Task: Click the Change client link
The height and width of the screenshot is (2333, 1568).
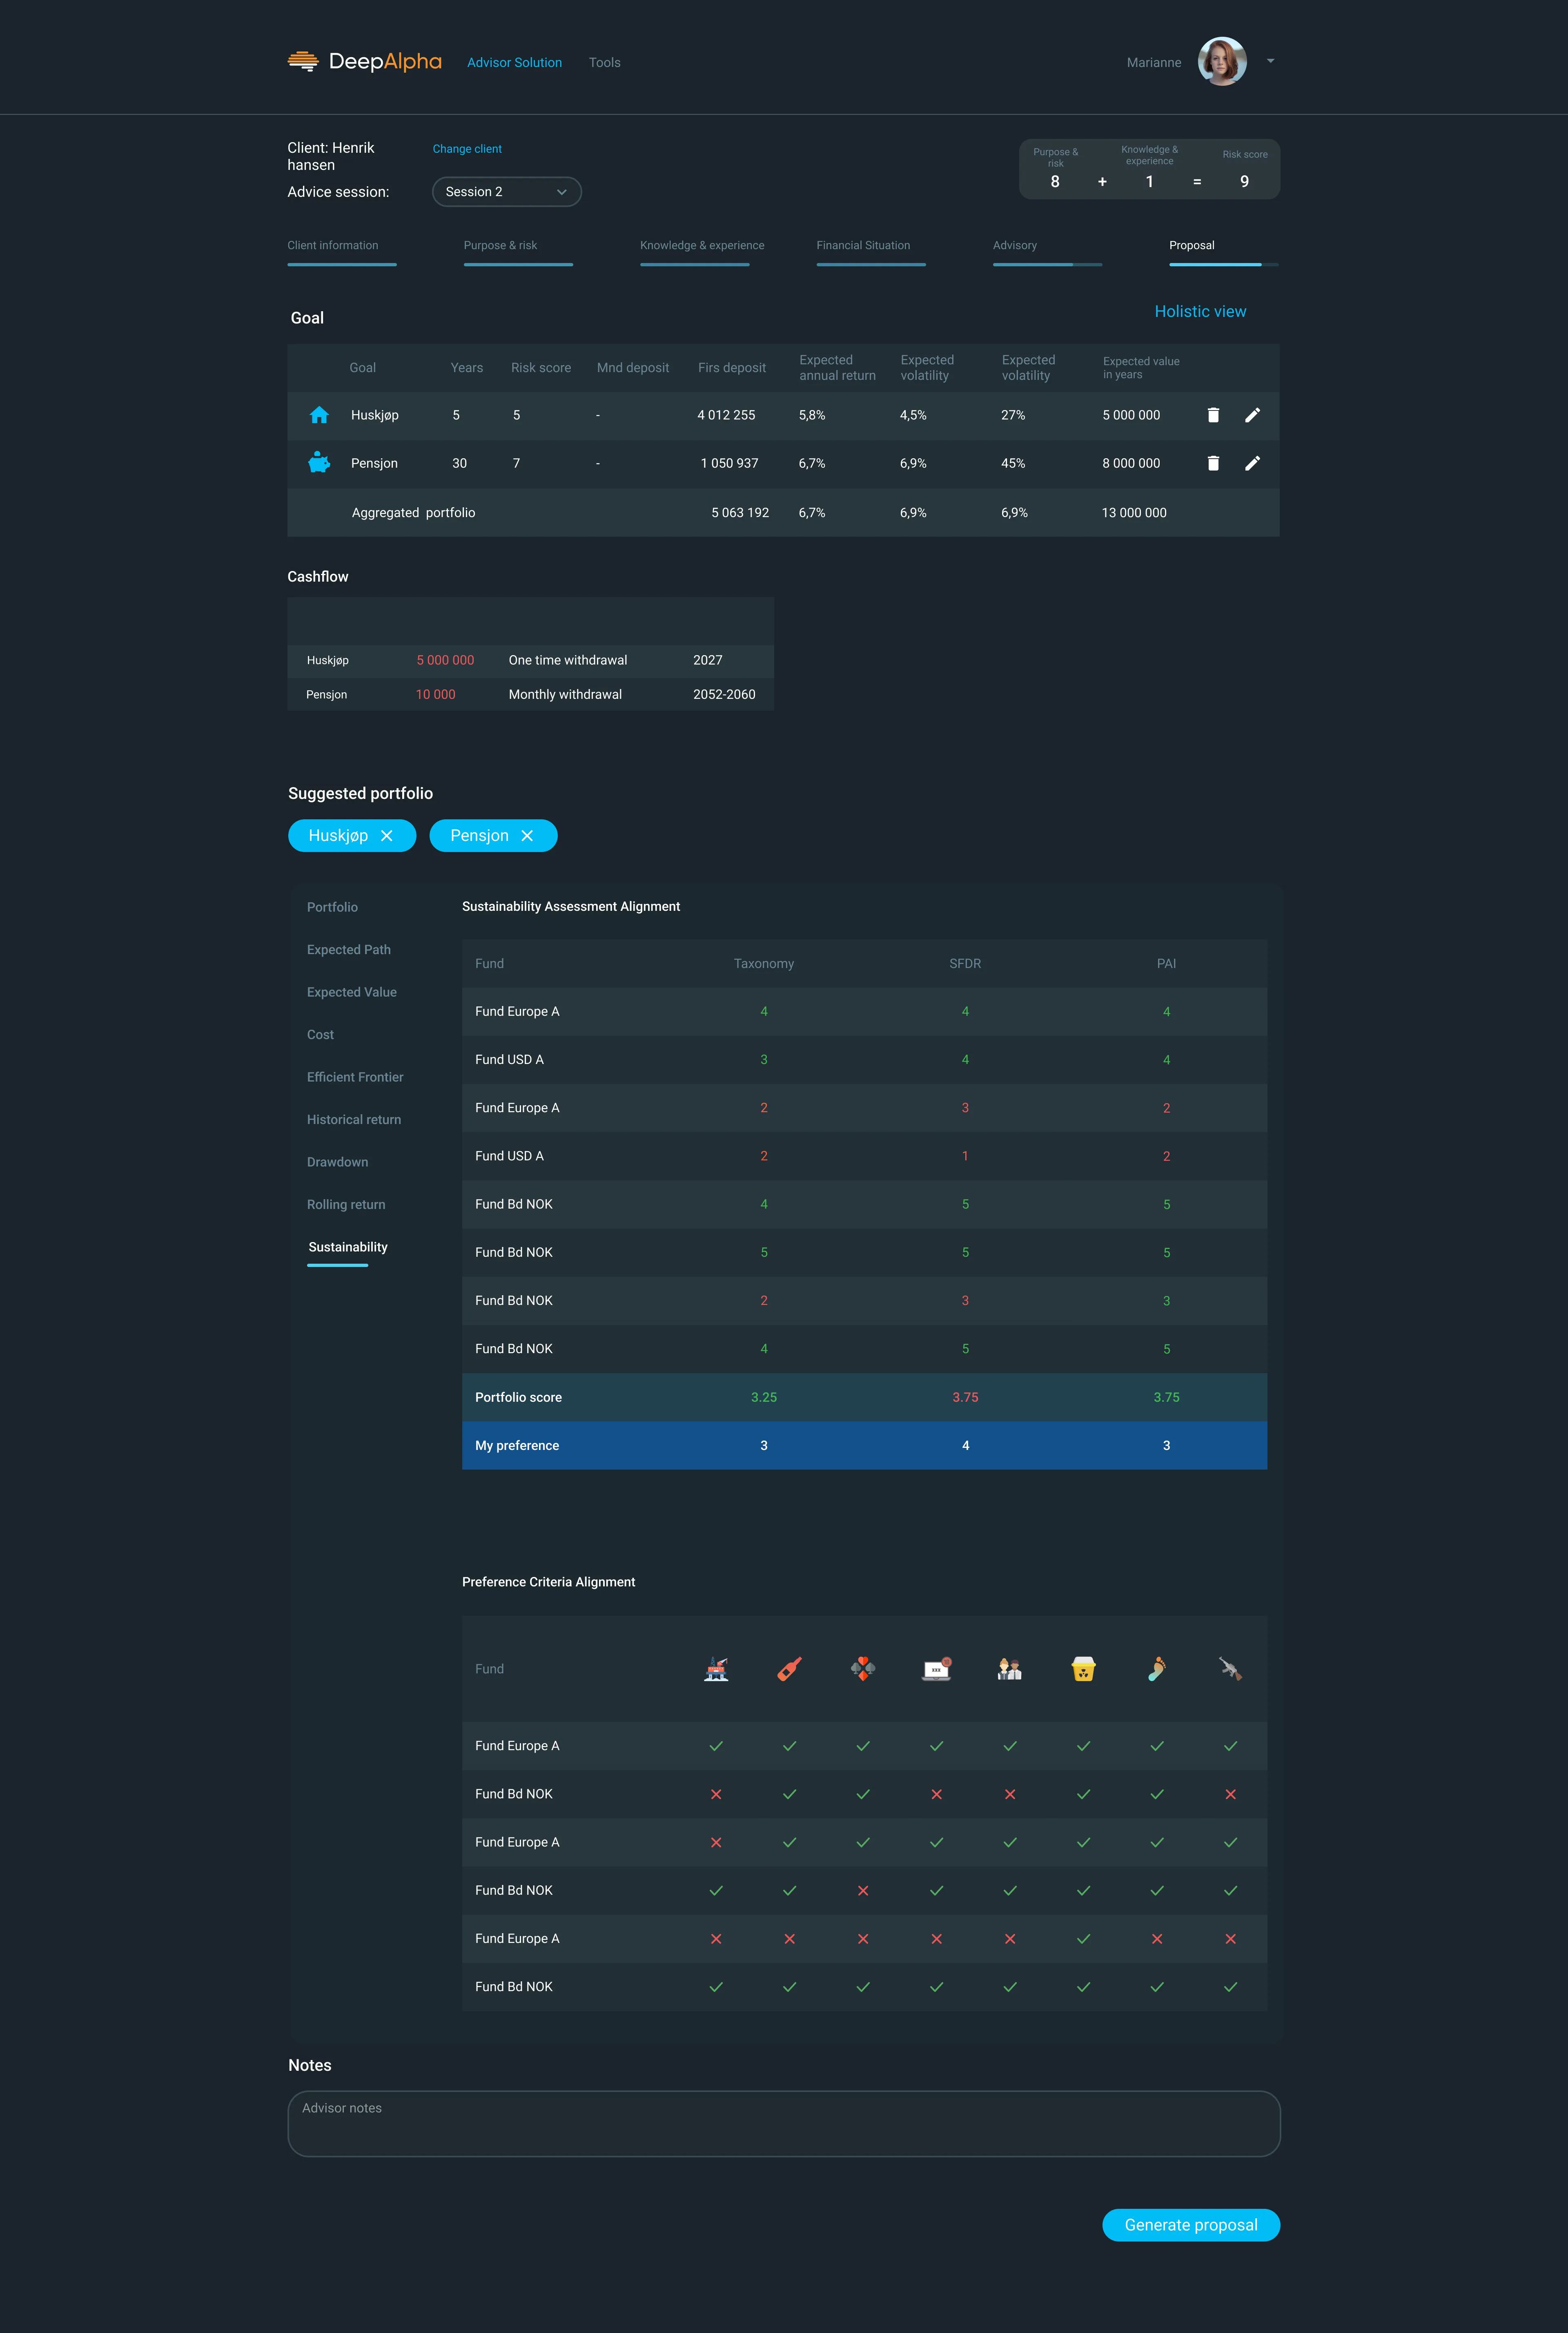Action: [467, 149]
